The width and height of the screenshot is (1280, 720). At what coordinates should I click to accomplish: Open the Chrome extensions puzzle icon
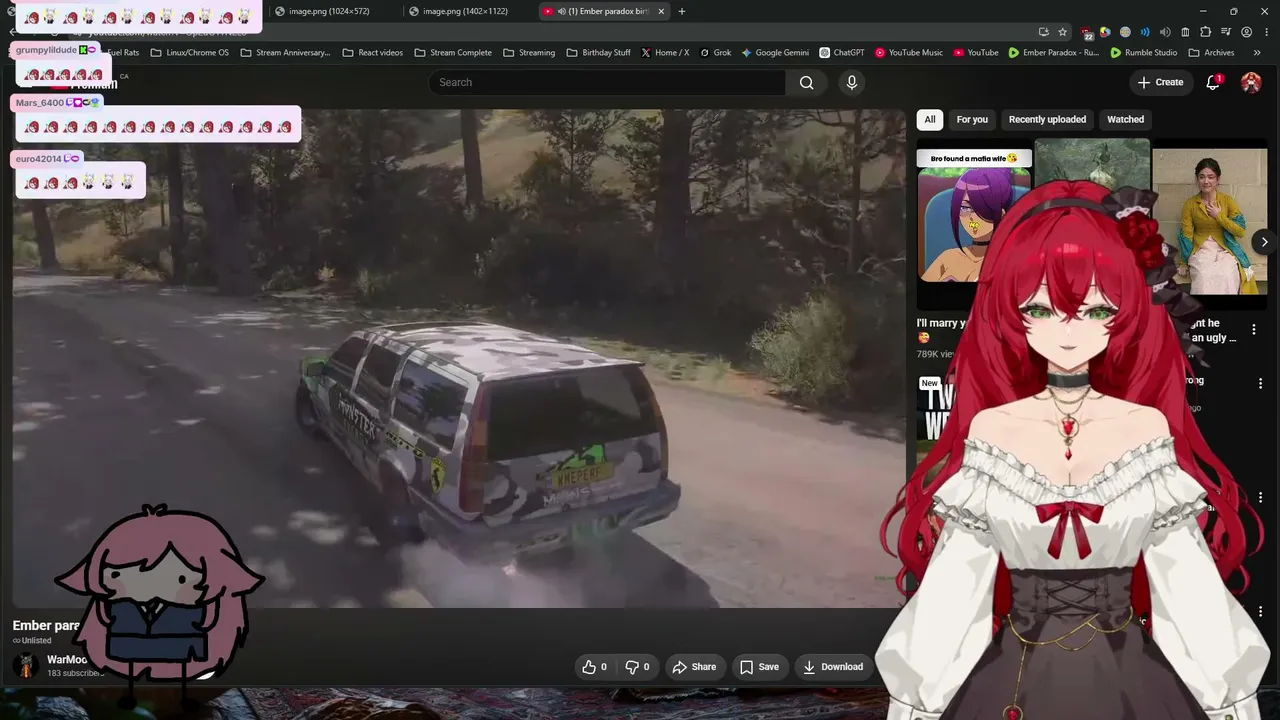(1205, 32)
